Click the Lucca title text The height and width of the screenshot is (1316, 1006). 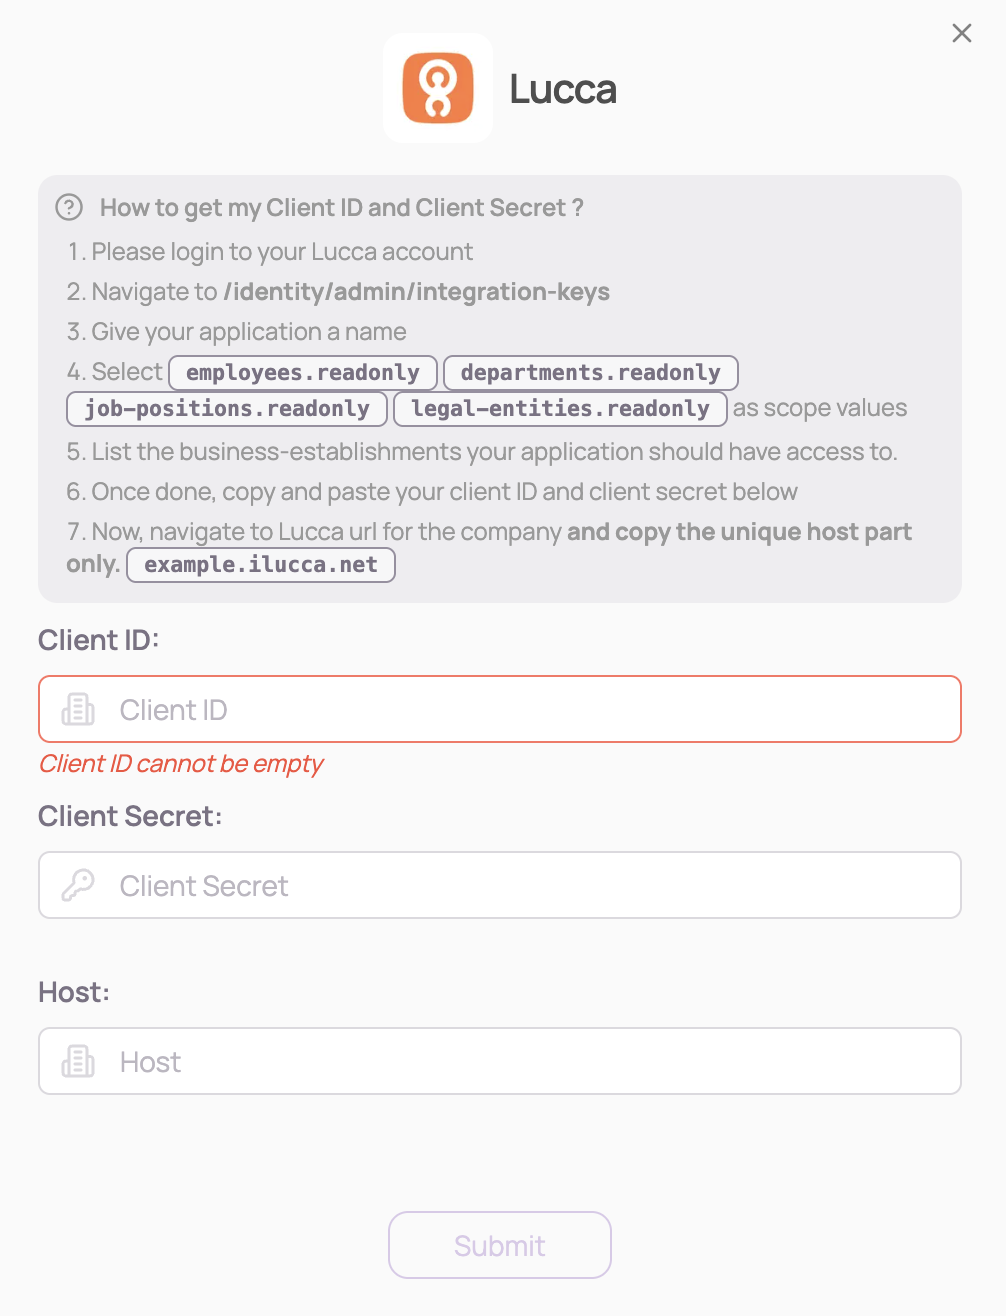563,89
